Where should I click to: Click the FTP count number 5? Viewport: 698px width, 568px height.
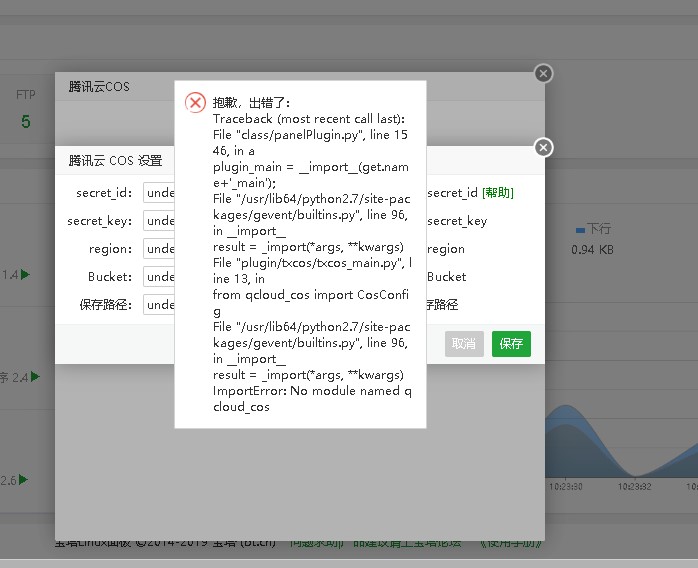pyautogui.click(x=26, y=122)
